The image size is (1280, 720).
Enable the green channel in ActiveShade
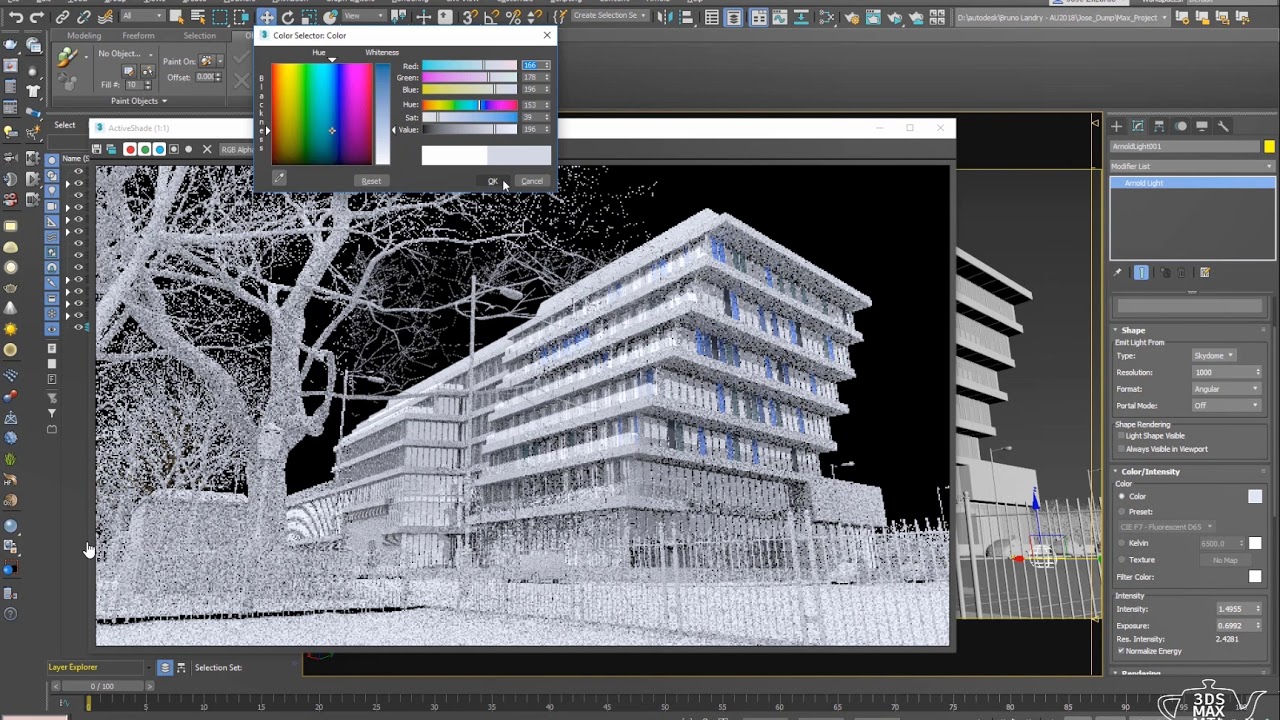click(x=145, y=149)
